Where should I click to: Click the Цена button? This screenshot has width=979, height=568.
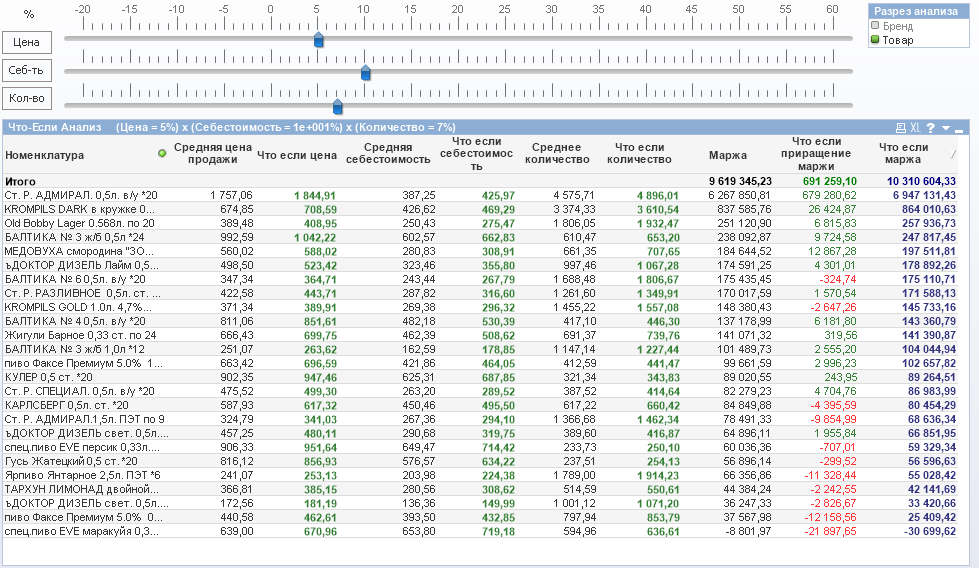click(x=27, y=42)
